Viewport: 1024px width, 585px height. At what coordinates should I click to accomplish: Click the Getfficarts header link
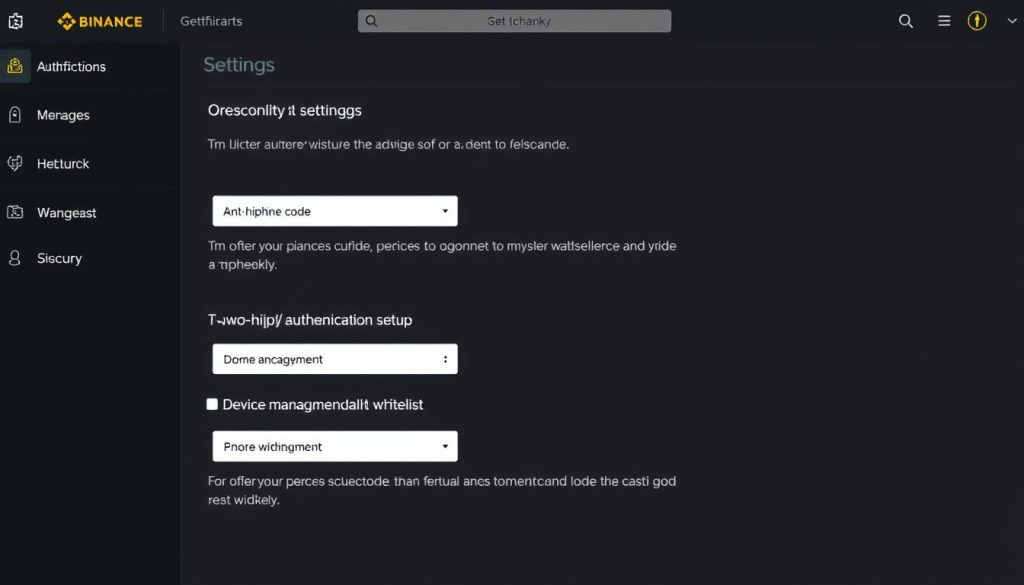click(x=211, y=21)
